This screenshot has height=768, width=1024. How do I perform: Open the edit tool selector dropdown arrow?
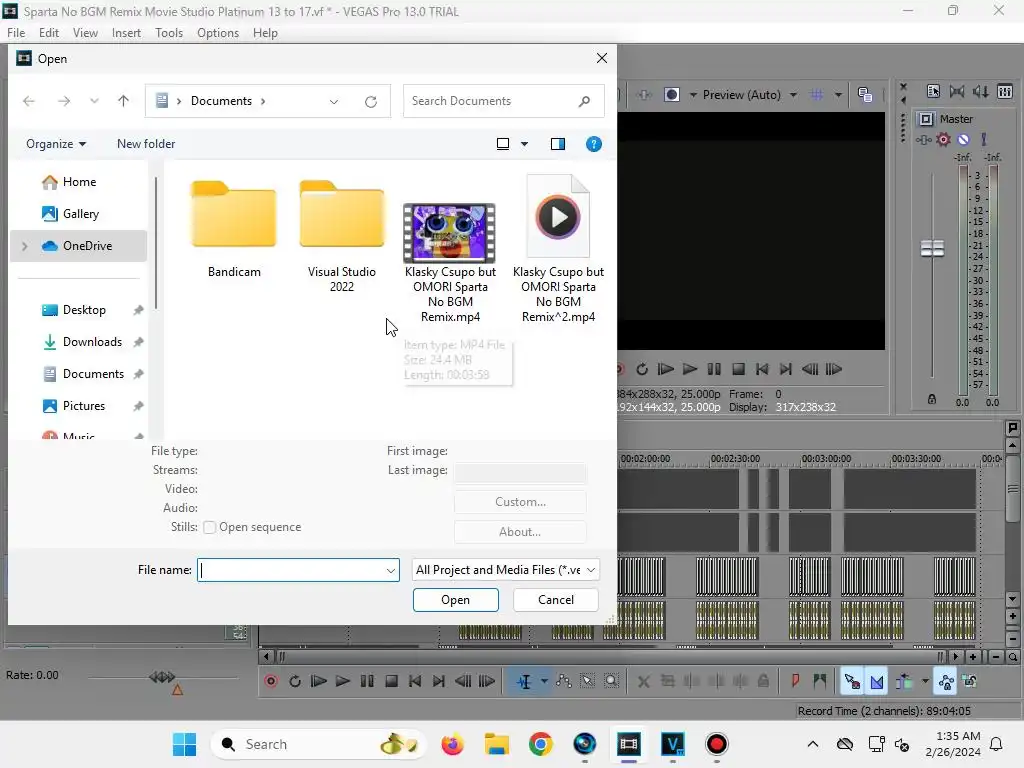544,681
